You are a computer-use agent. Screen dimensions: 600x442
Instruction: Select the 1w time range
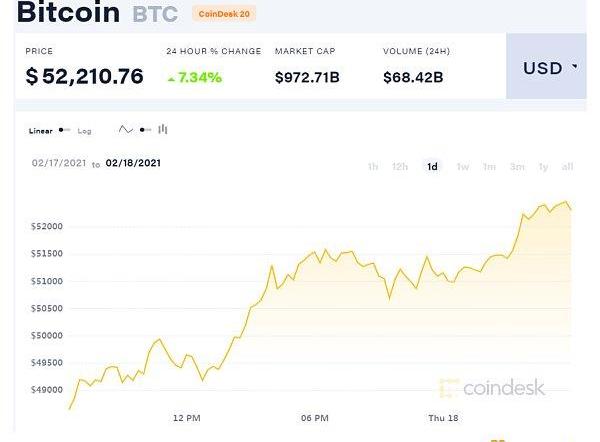pos(462,166)
